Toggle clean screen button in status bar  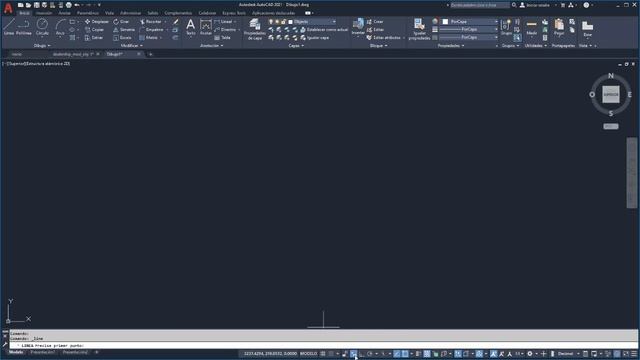626,354
